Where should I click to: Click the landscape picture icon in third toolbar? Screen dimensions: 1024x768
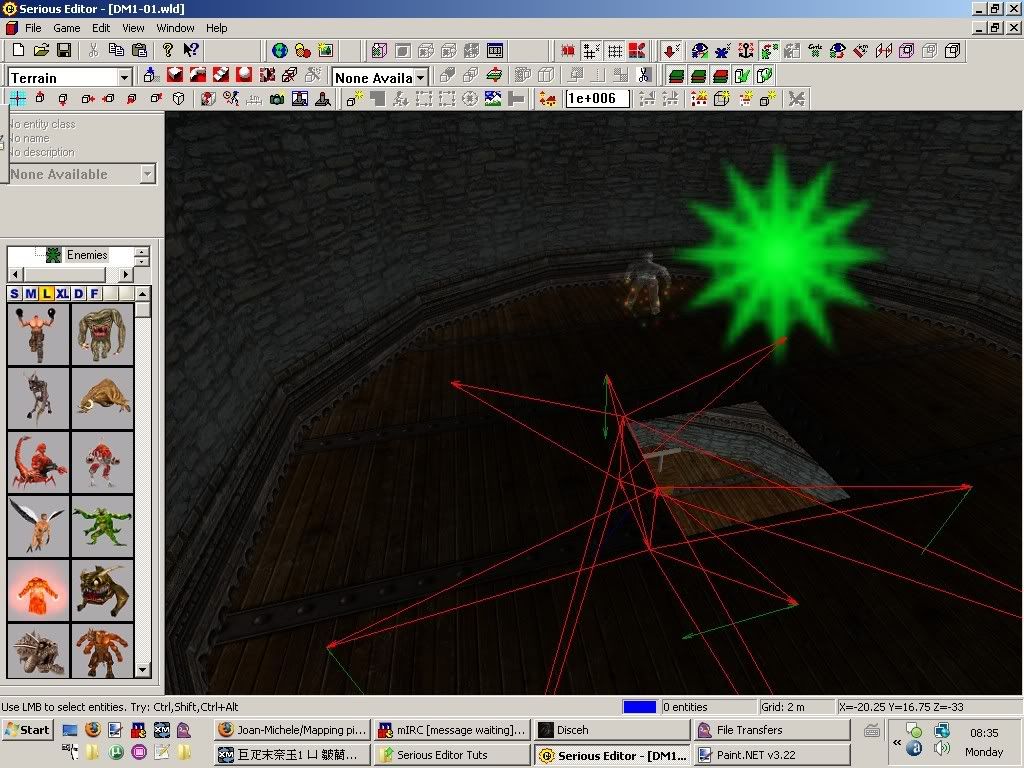(493, 99)
